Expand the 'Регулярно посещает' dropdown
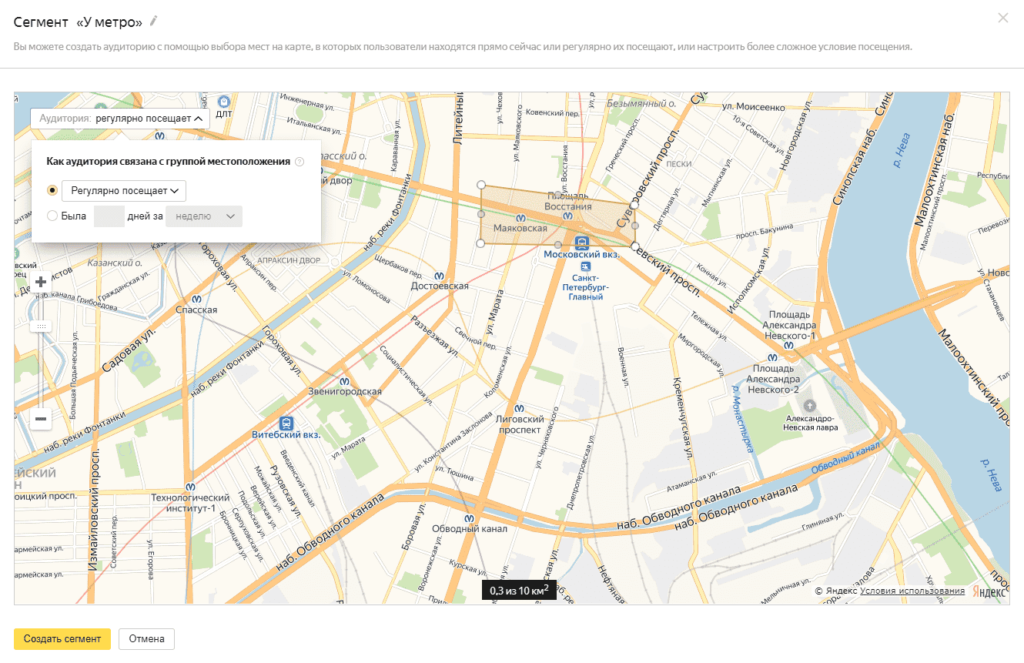This screenshot has height=663, width=1024. [x=124, y=191]
